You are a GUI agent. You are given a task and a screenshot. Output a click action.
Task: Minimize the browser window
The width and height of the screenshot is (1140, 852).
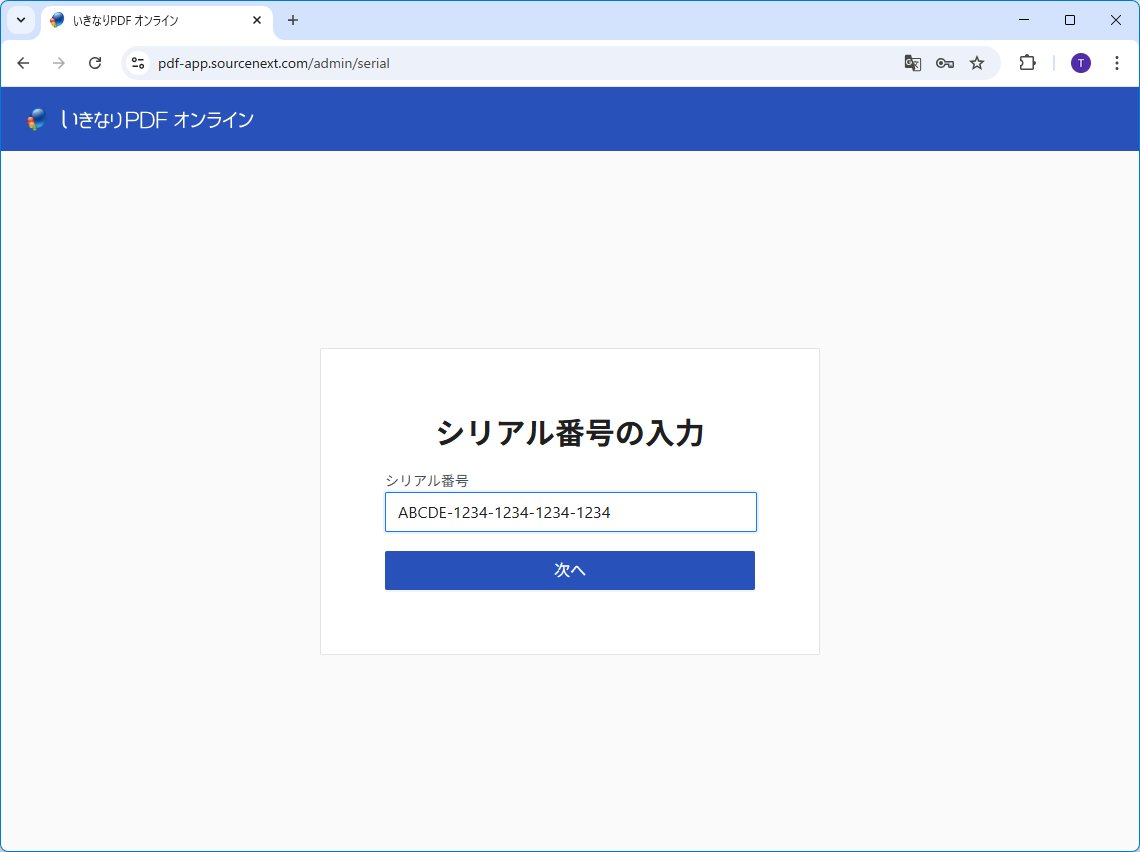(x=1024, y=20)
